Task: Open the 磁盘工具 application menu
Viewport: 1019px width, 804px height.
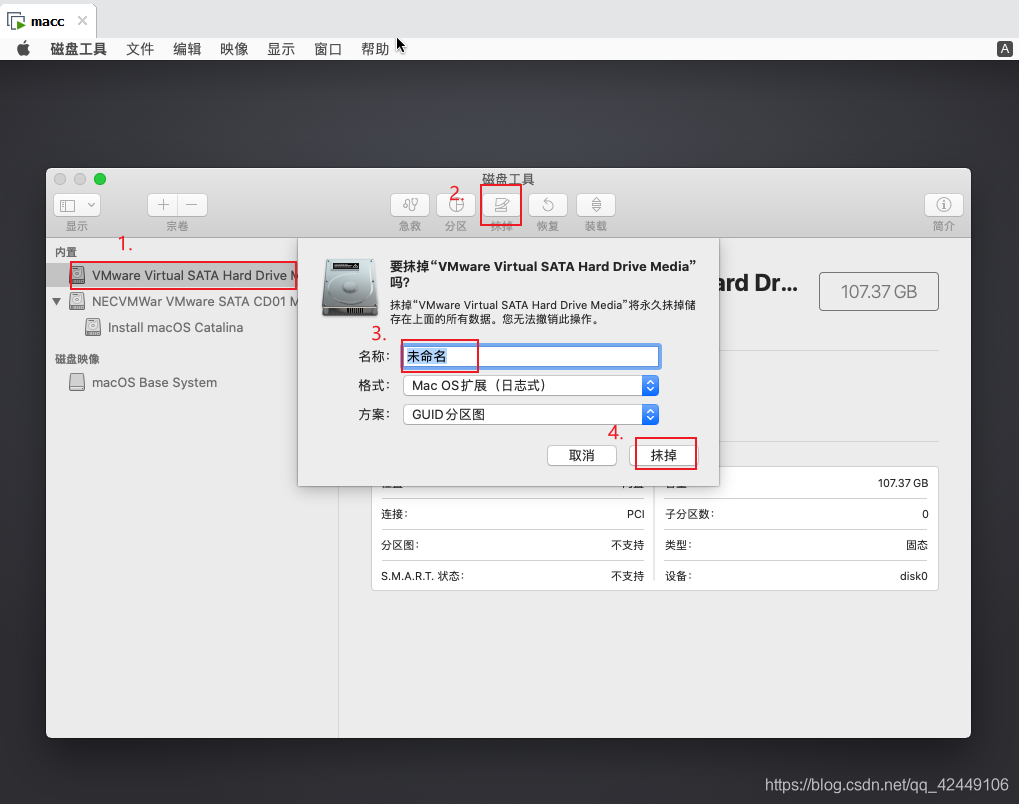Action: 78,49
